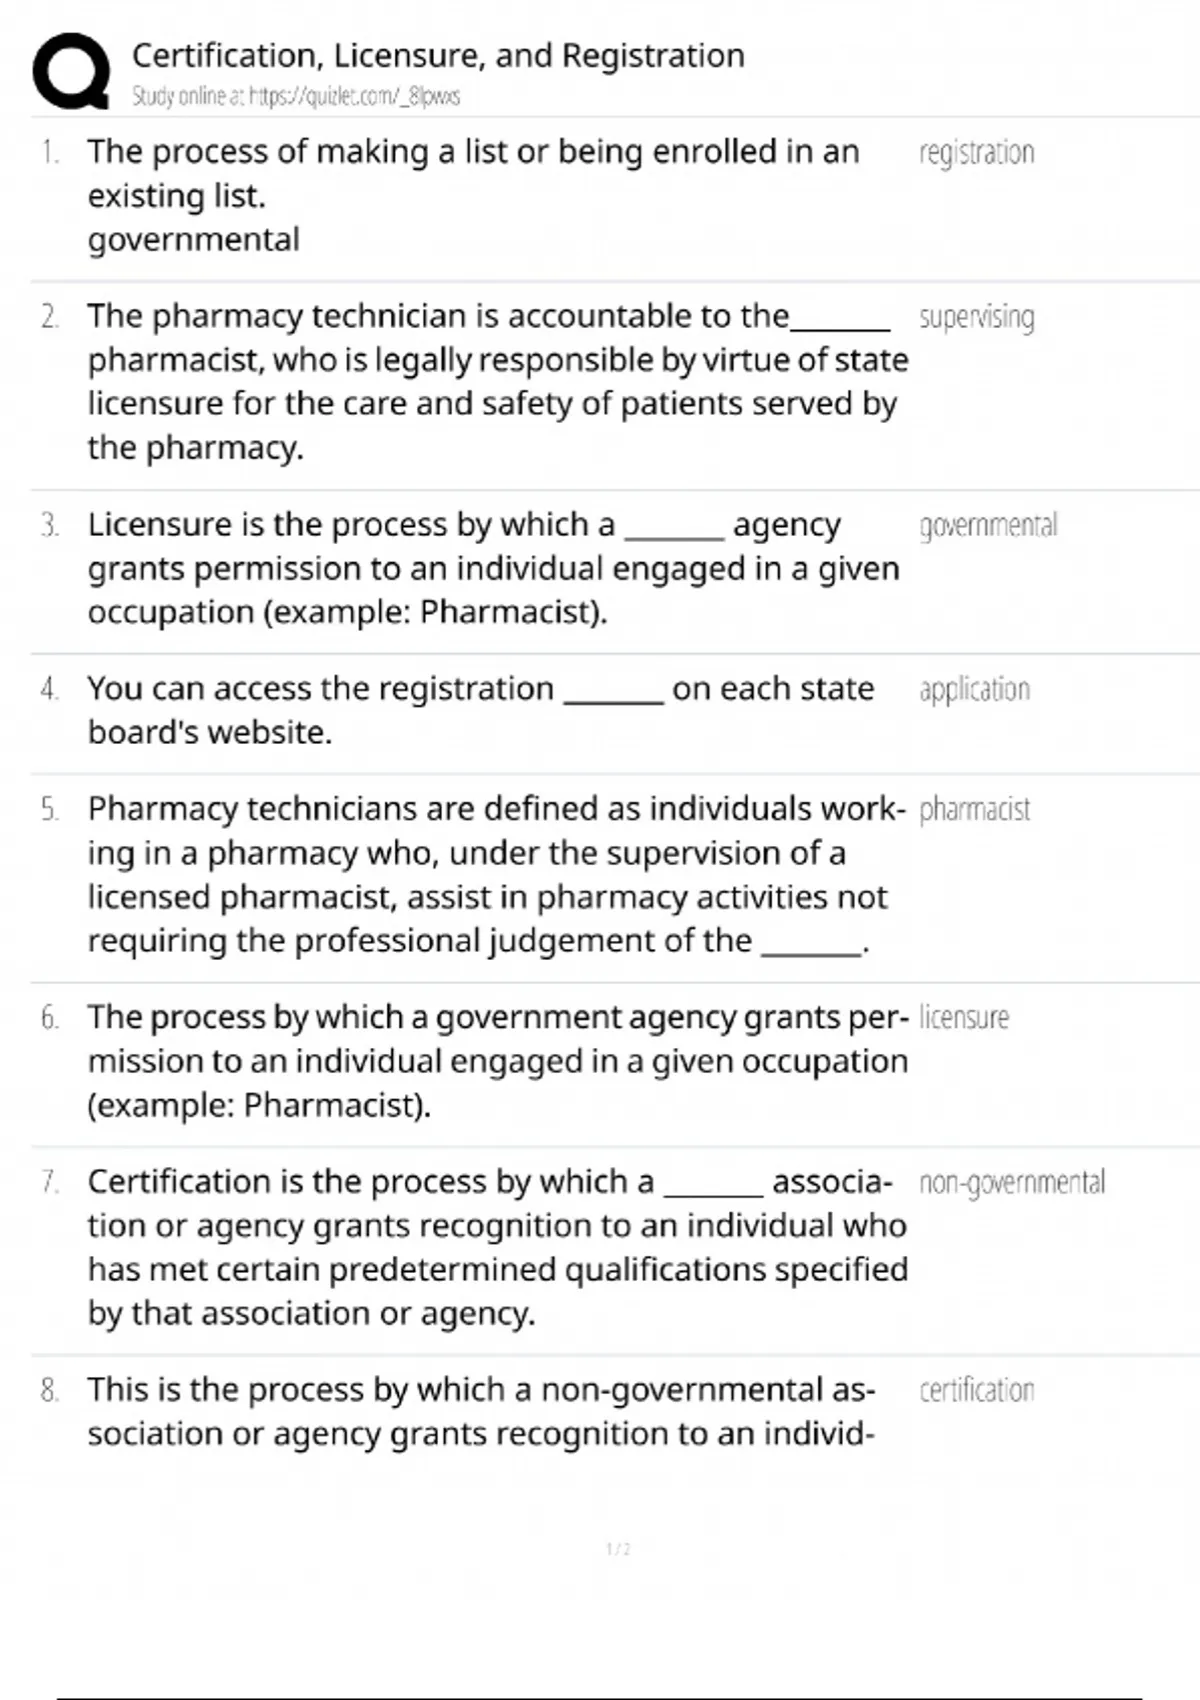Select the 'registration' answer term
Viewport: 1200px width, 1700px height.
tap(976, 153)
